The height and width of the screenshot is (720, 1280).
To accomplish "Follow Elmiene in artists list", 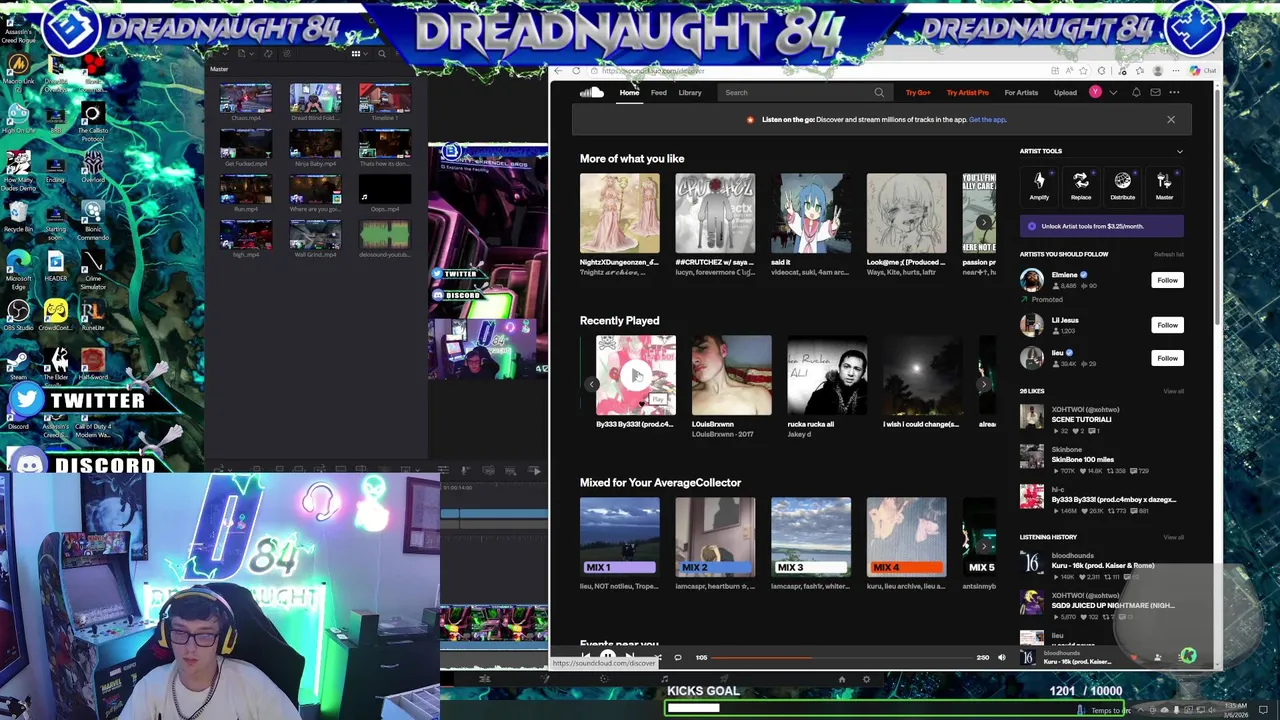I will [x=1167, y=280].
